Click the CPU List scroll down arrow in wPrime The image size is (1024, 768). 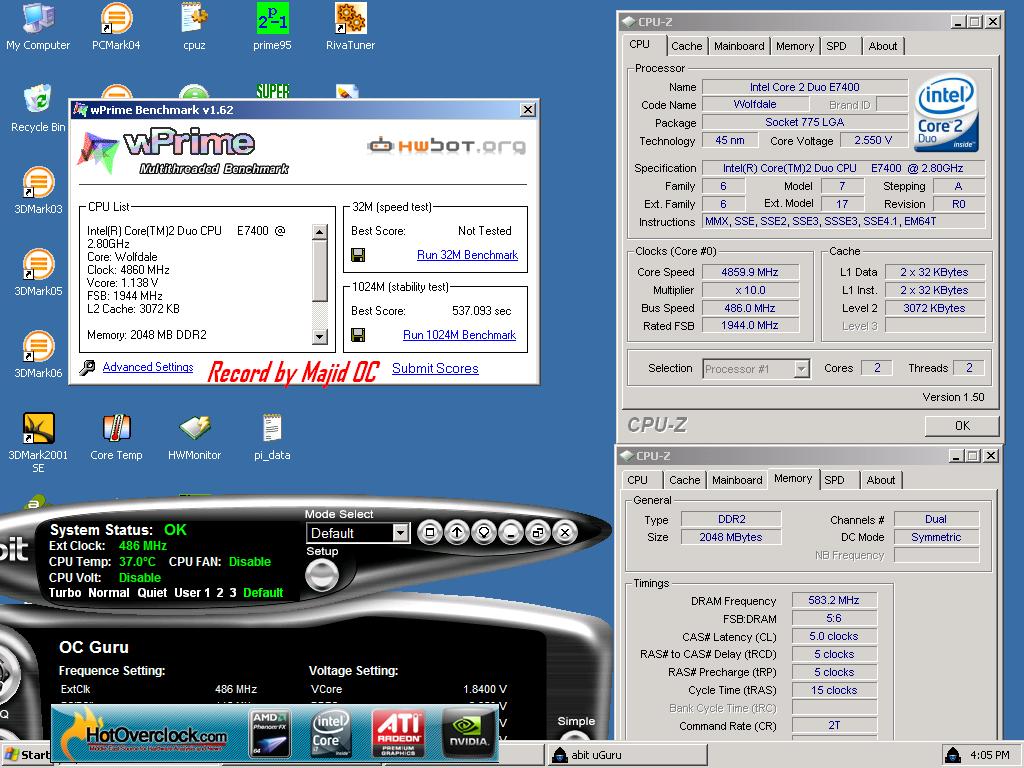coord(319,337)
